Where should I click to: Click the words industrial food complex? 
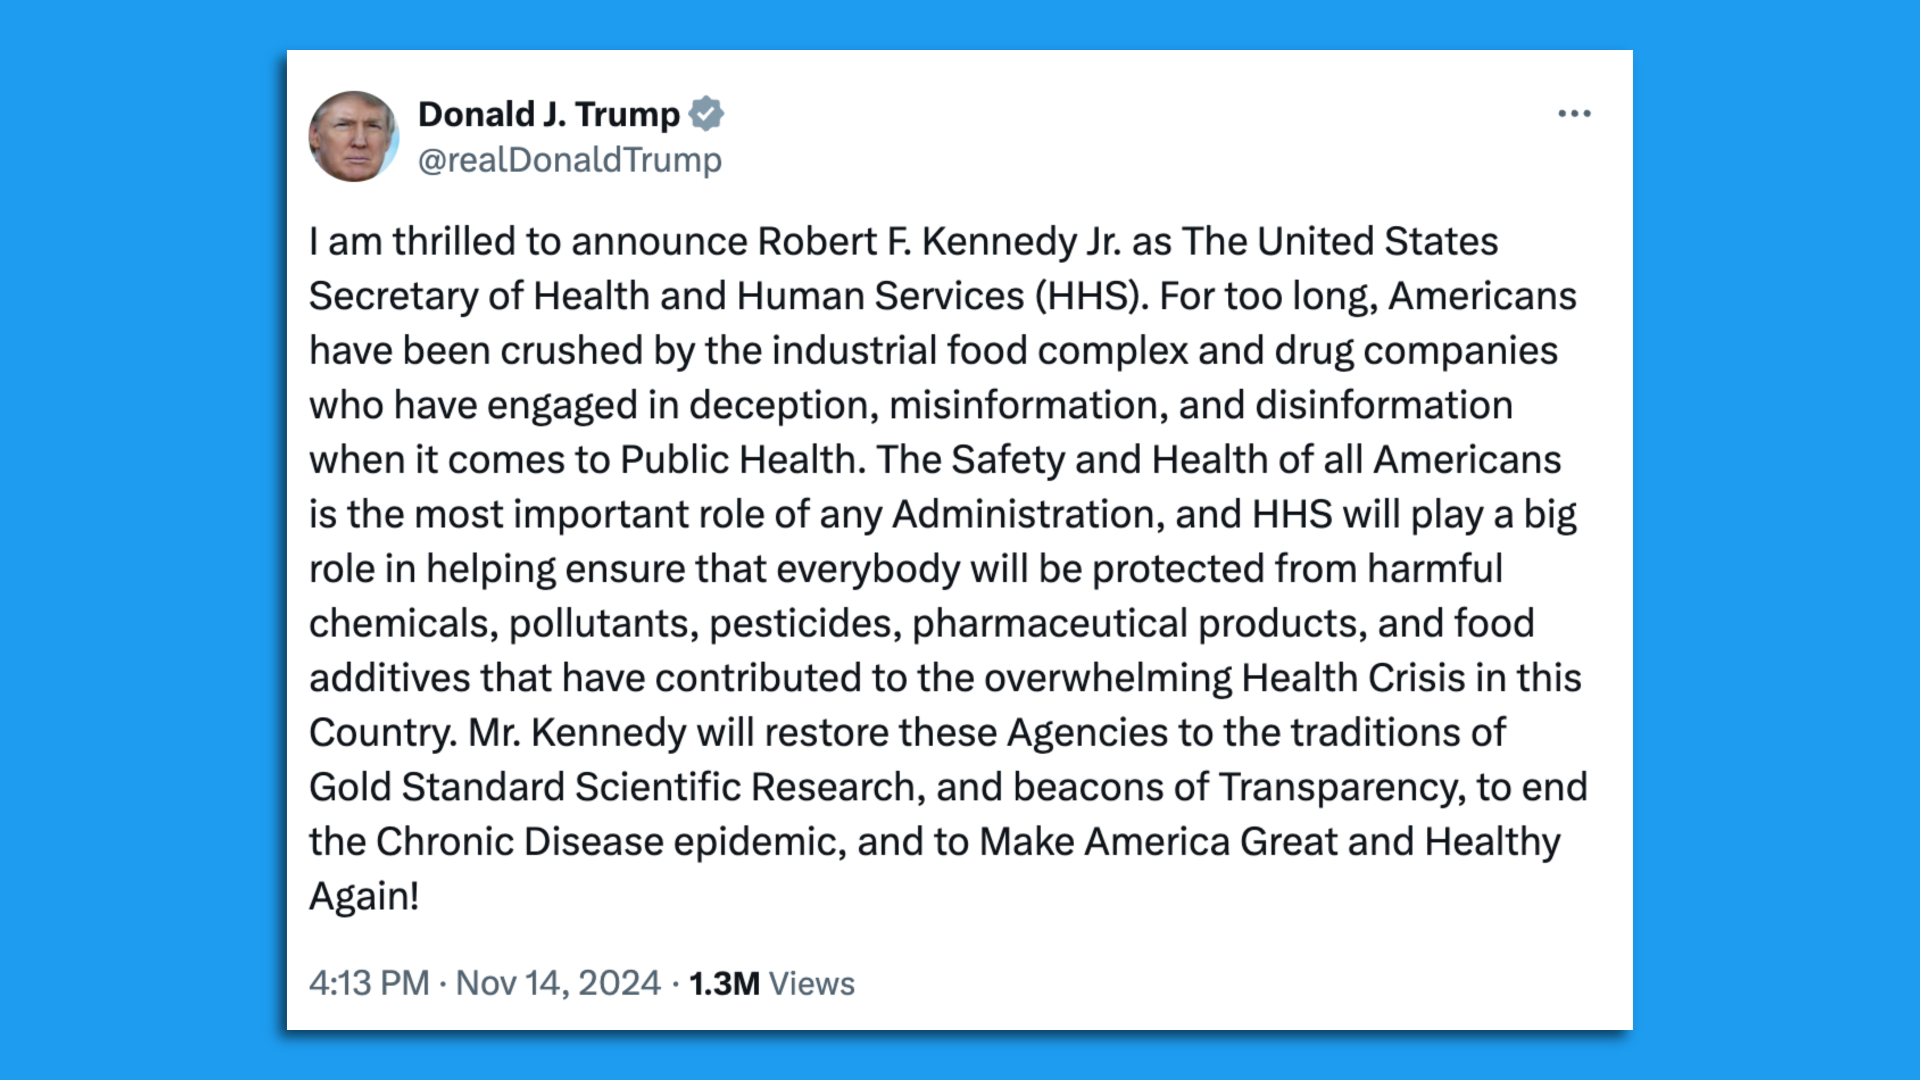pyautogui.click(x=979, y=351)
